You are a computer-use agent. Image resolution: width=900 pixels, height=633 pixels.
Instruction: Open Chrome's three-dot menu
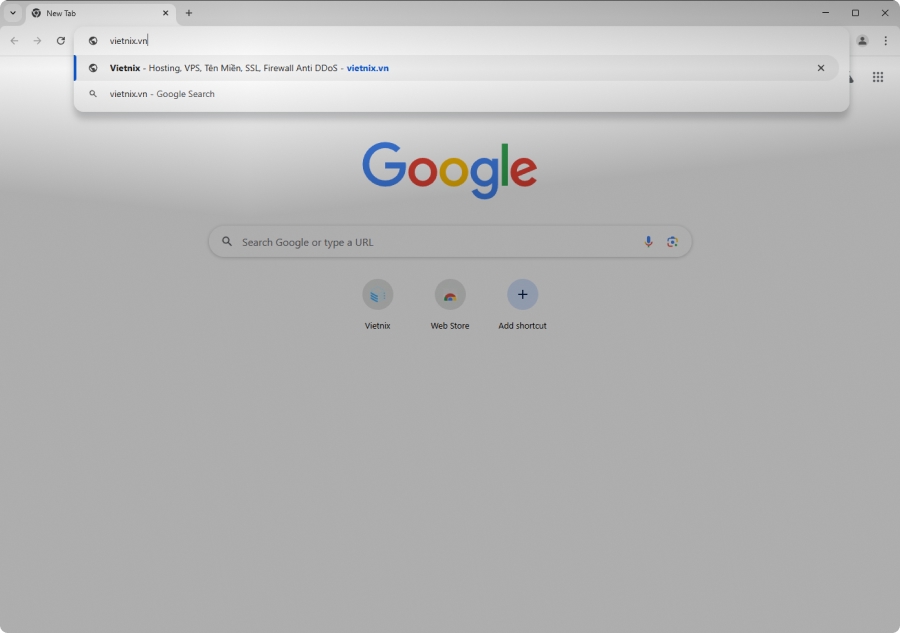(x=885, y=41)
